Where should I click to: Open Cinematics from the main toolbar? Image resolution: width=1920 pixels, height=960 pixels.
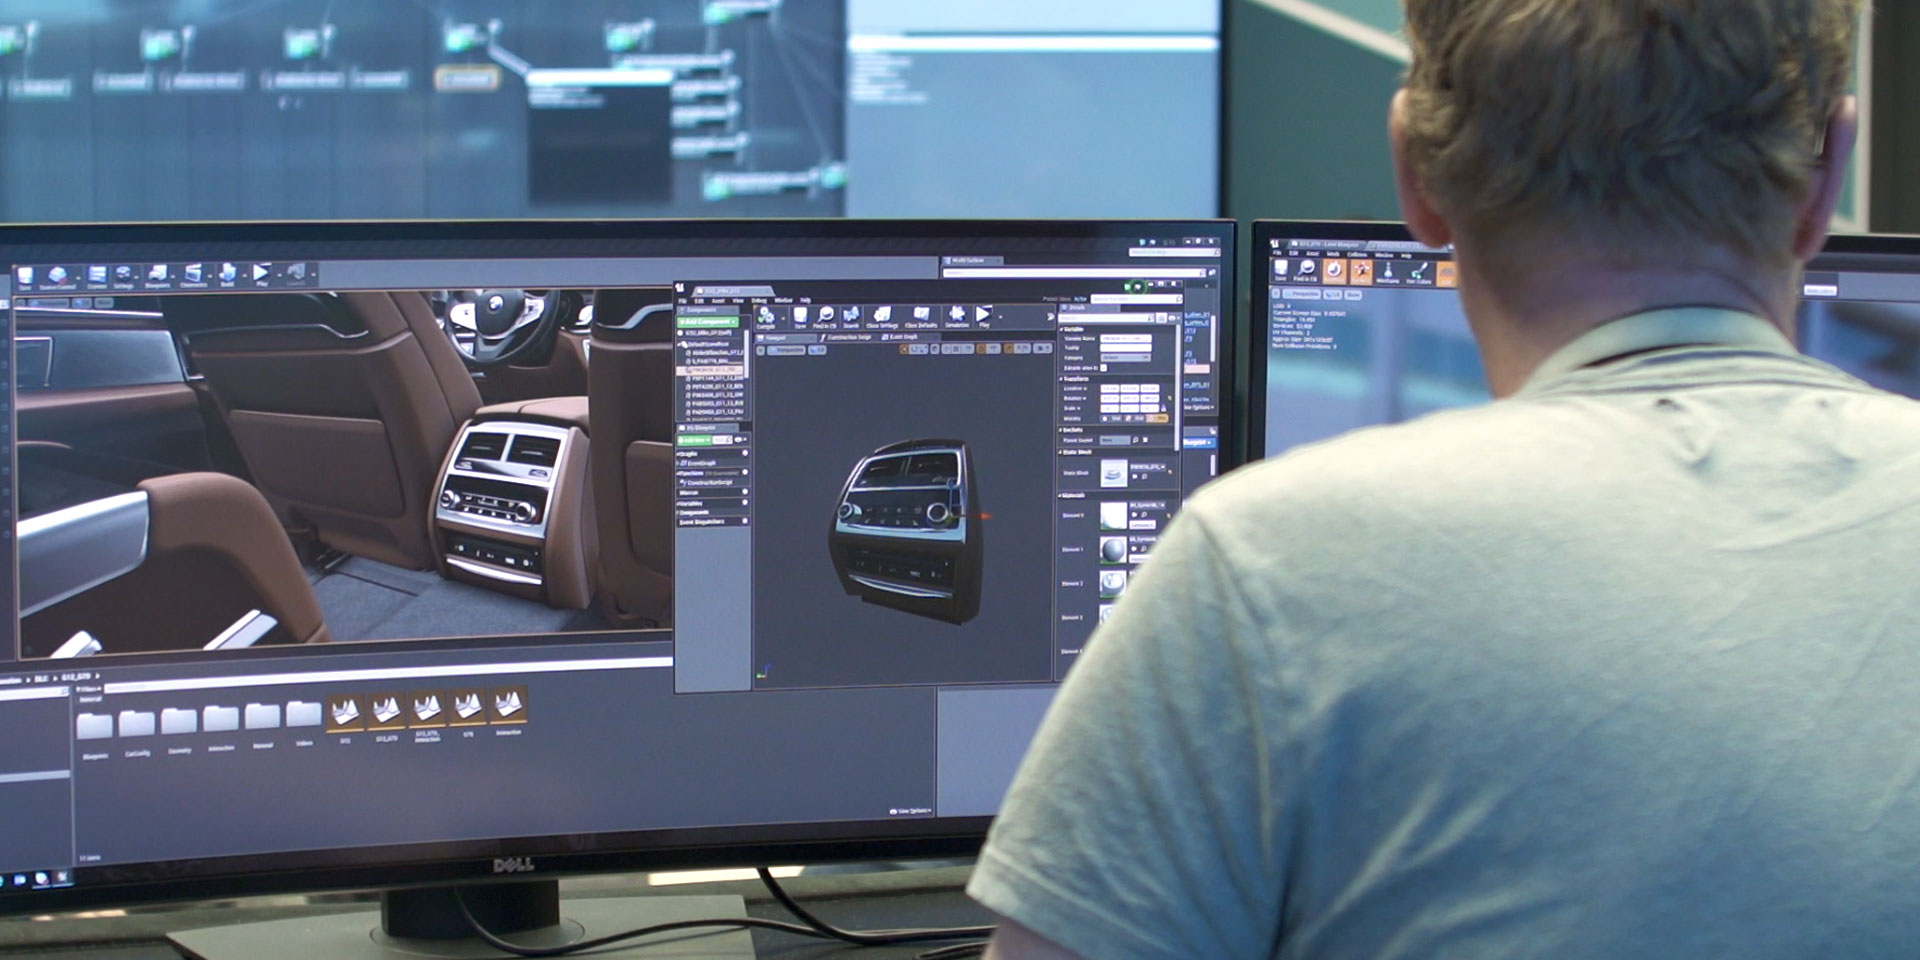pyautogui.click(x=193, y=275)
